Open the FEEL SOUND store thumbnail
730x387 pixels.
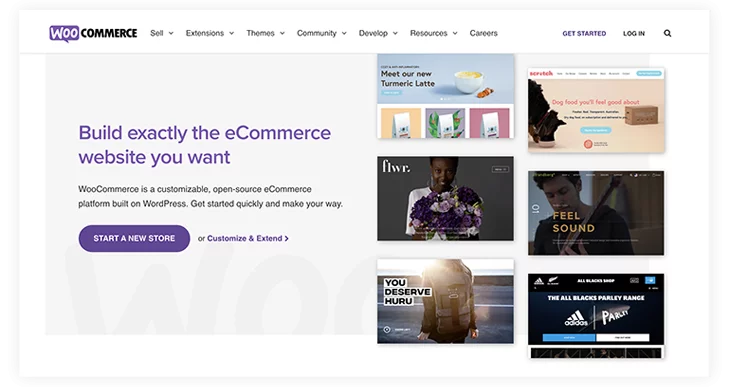pos(596,213)
